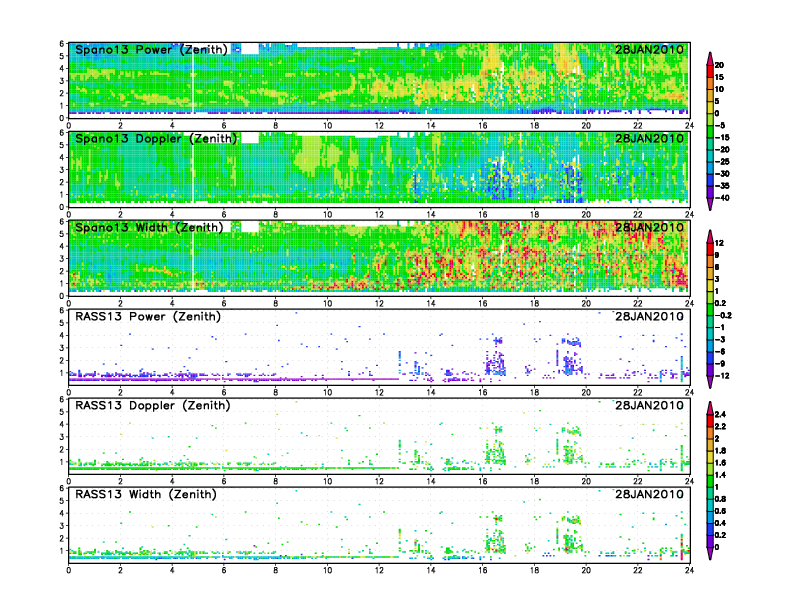This screenshot has height=612, width=792.
Task: Click the purple bottom arrow of the lowest colorbar
Action: (x=710, y=553)
